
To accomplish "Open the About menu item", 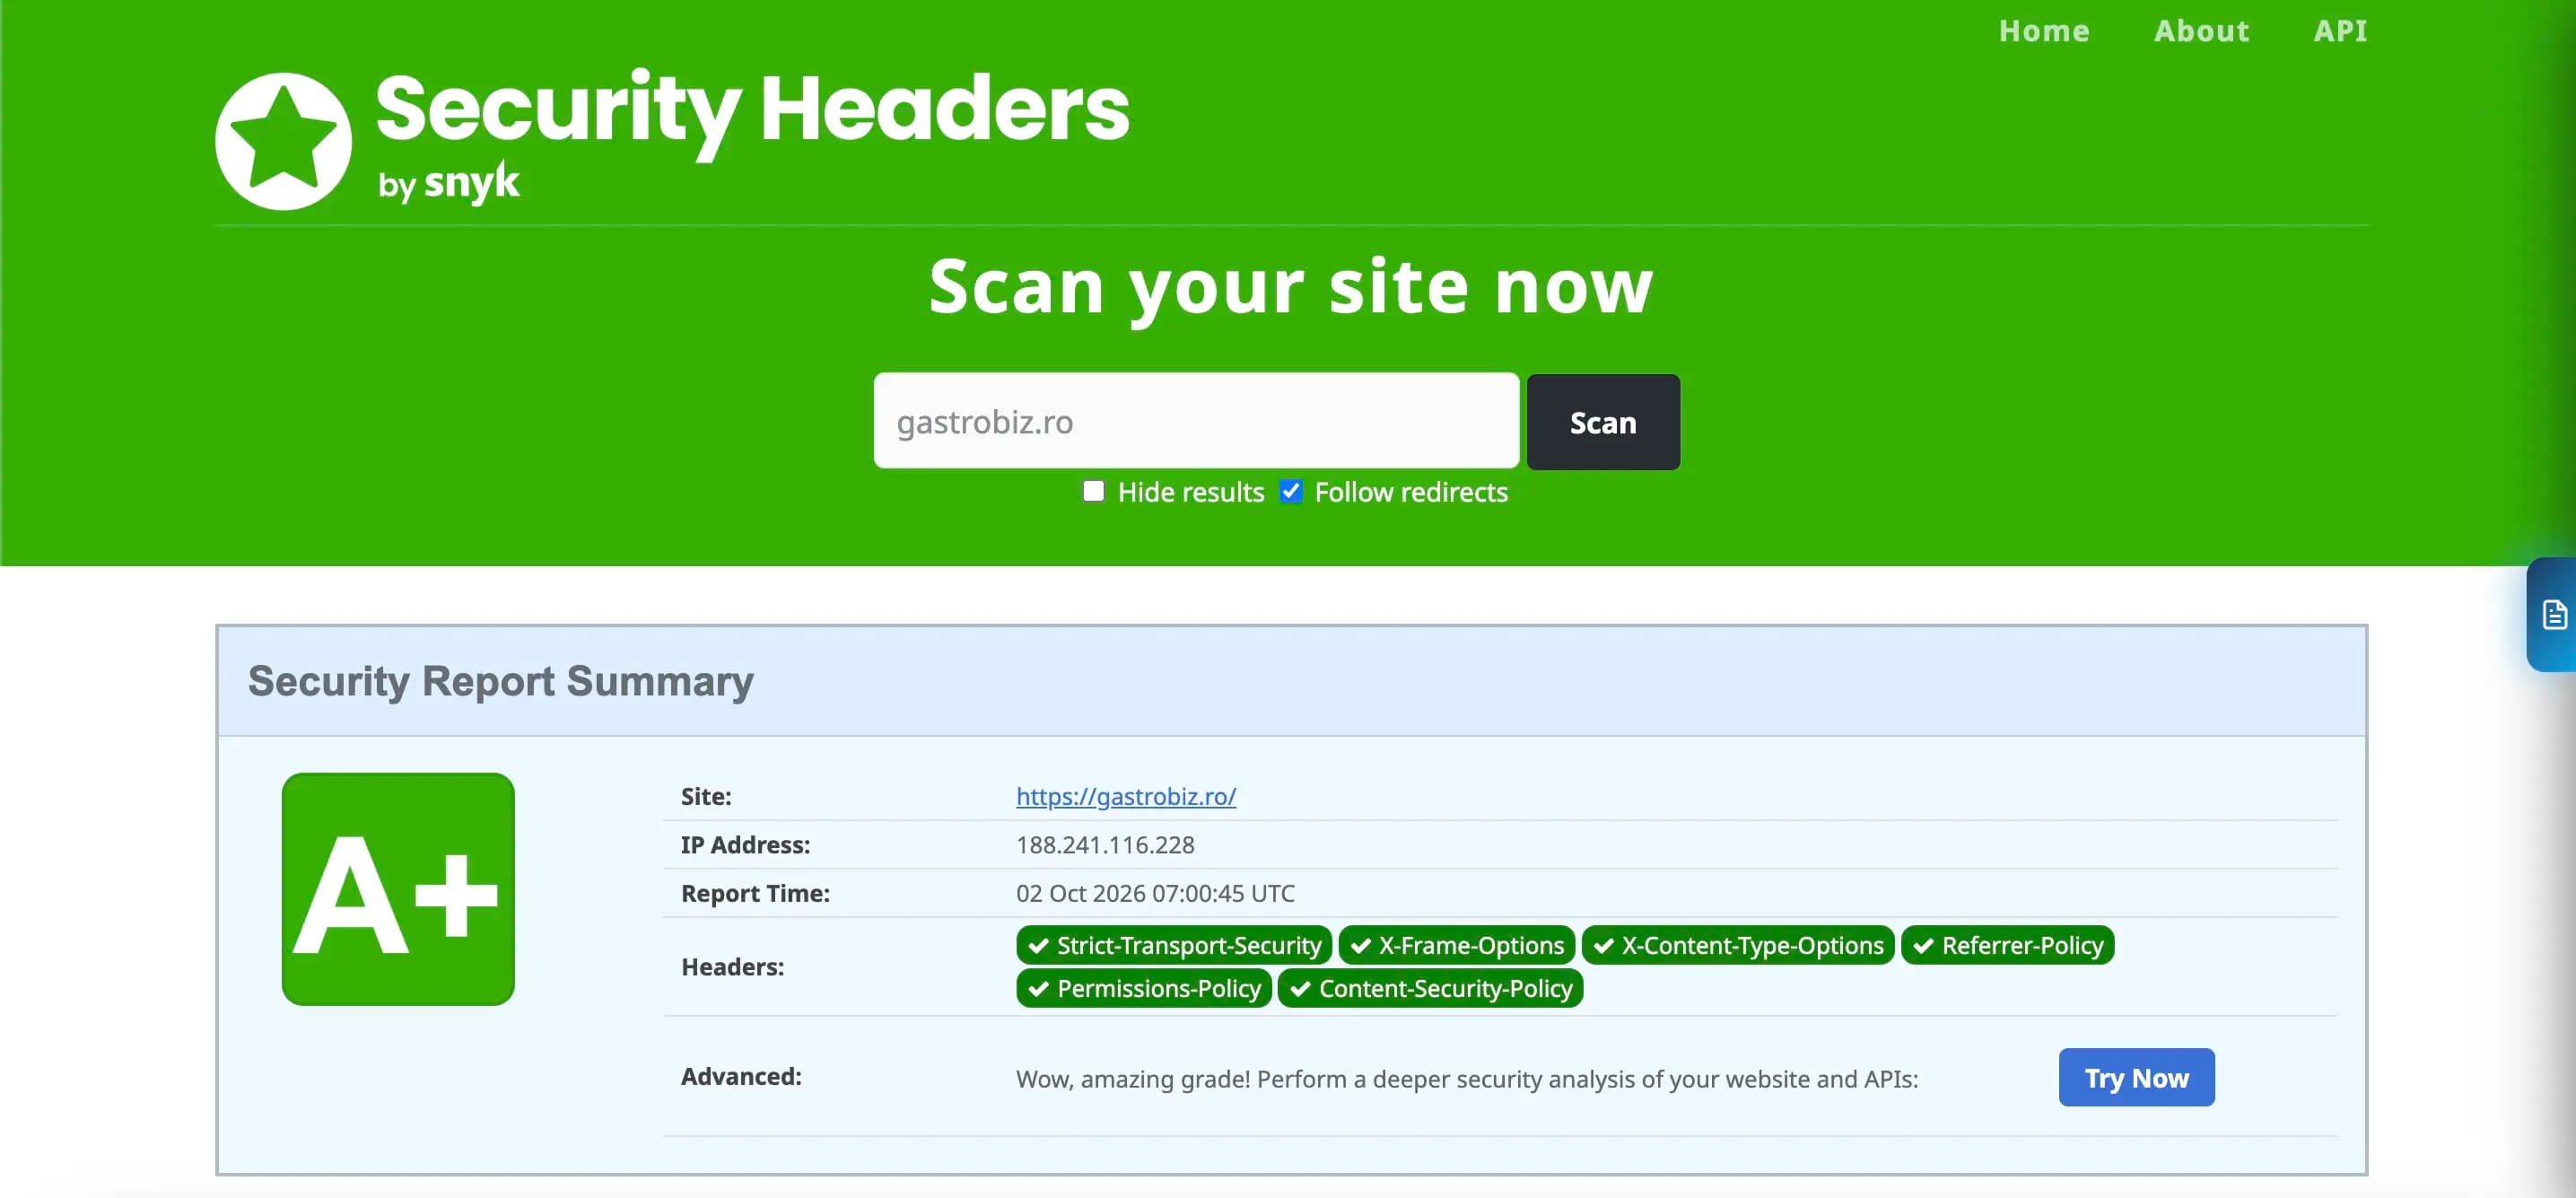I will [x=2201, y=31].
